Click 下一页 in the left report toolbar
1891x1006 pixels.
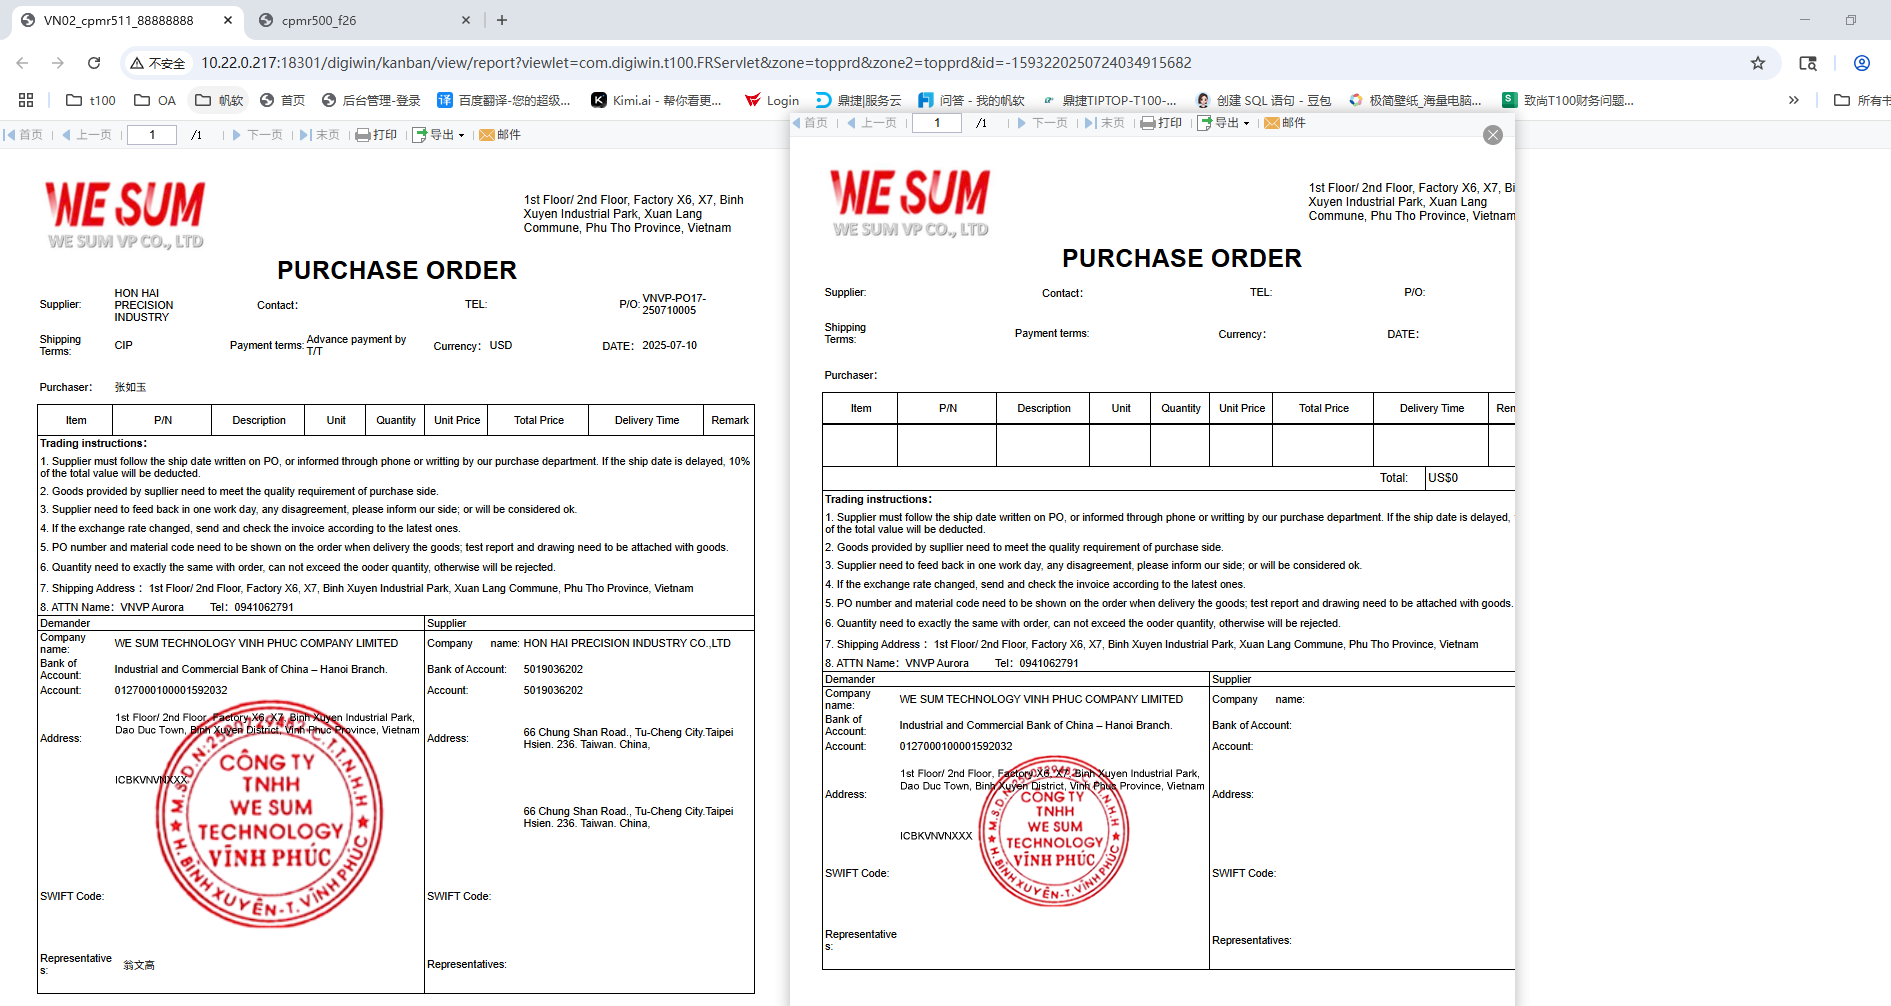click(258, 135)
